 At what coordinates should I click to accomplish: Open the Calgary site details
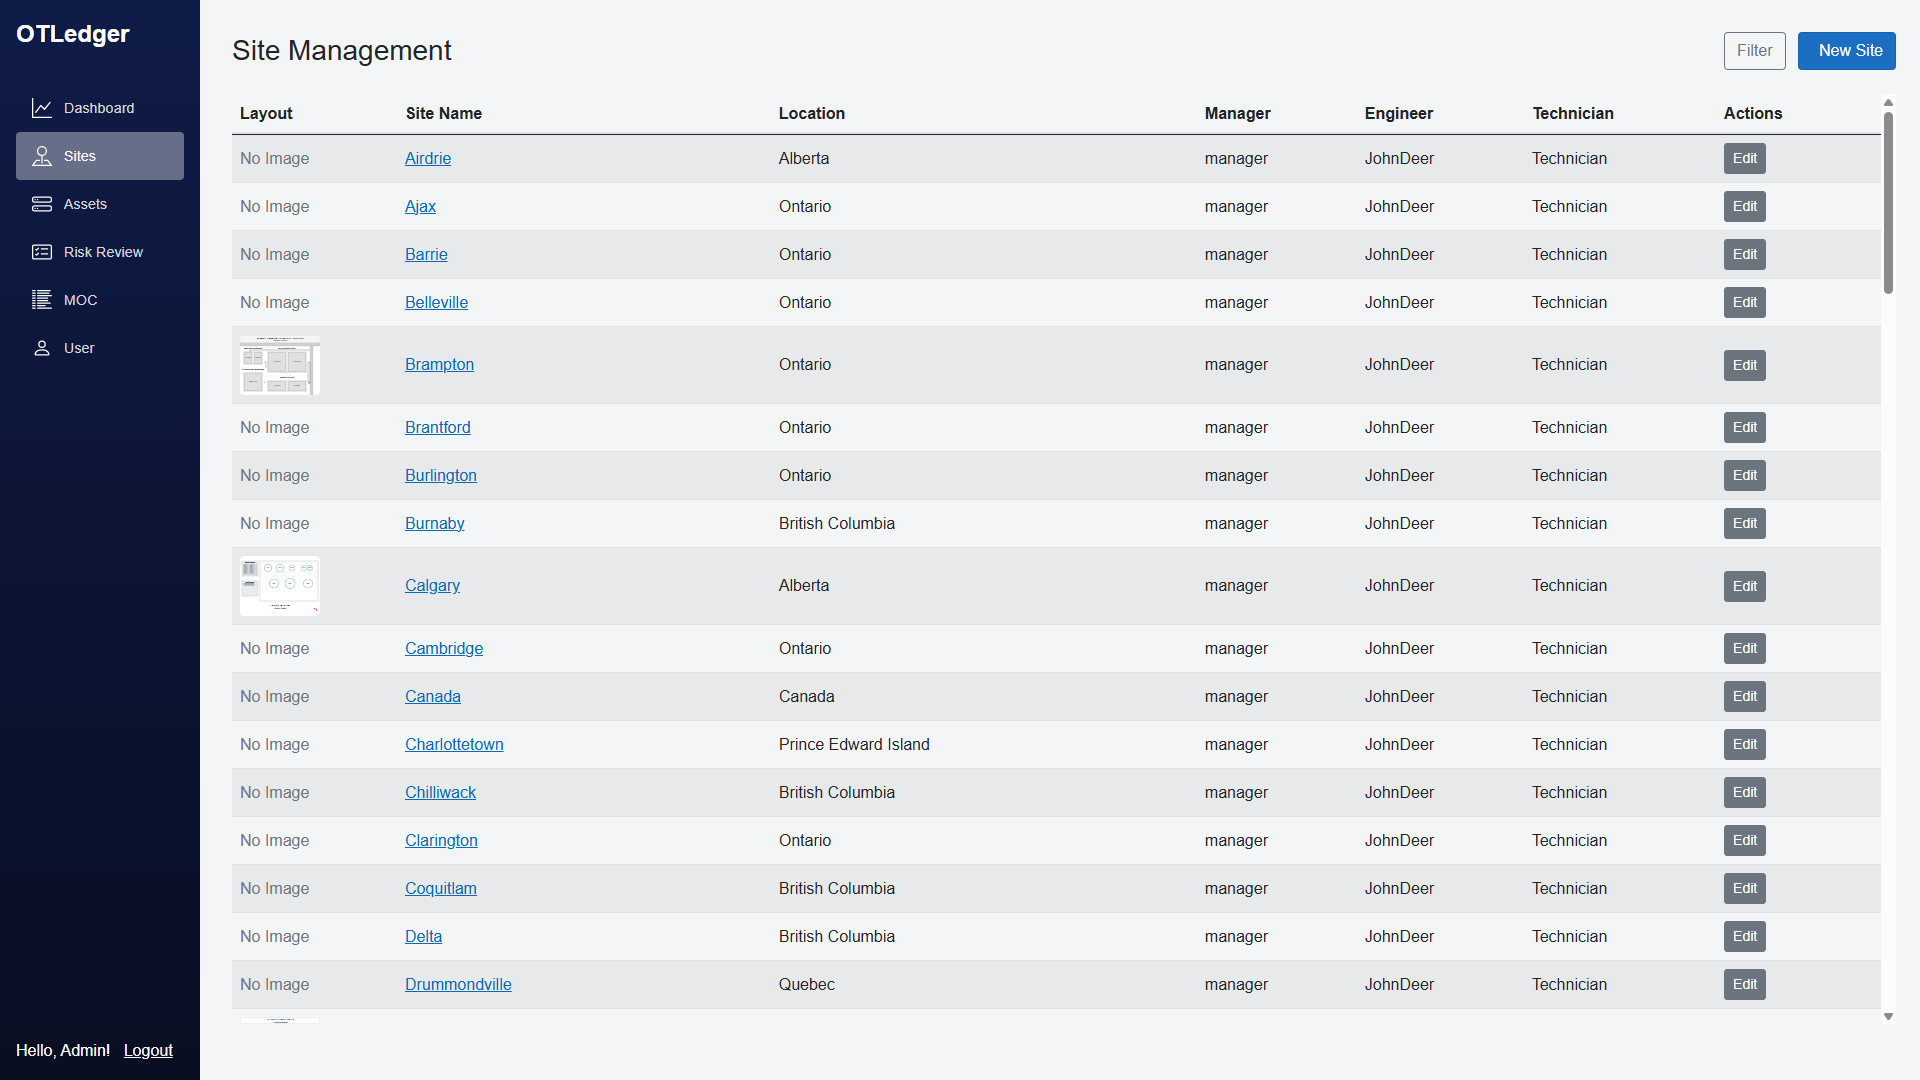click(432, 585)
